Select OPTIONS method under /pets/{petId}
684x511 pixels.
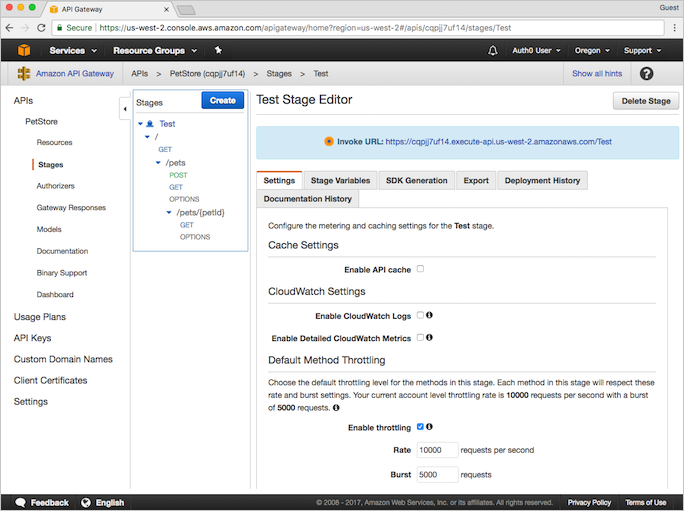[195, 237]
